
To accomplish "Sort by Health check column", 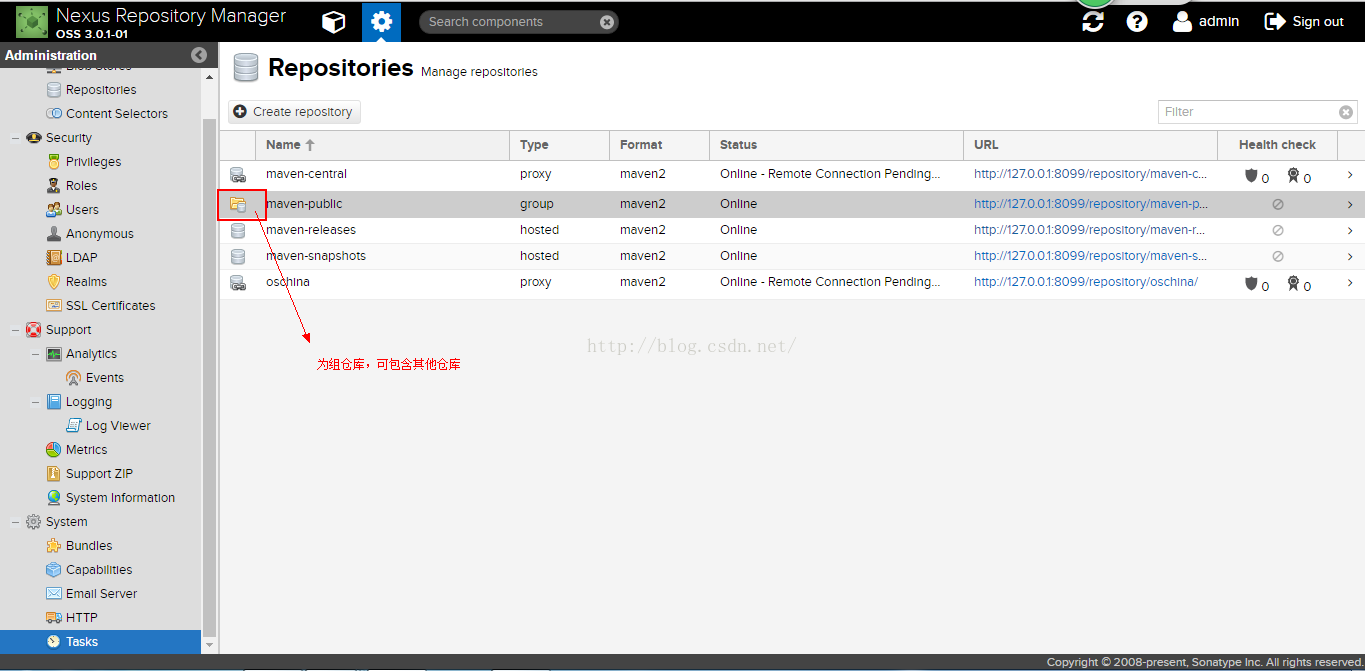I will click(x=1278, y=145).
